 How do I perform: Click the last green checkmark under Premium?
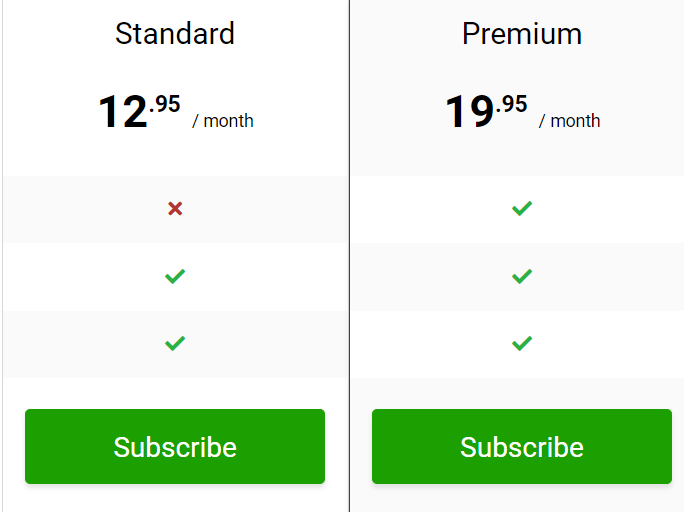click(521, 343)
